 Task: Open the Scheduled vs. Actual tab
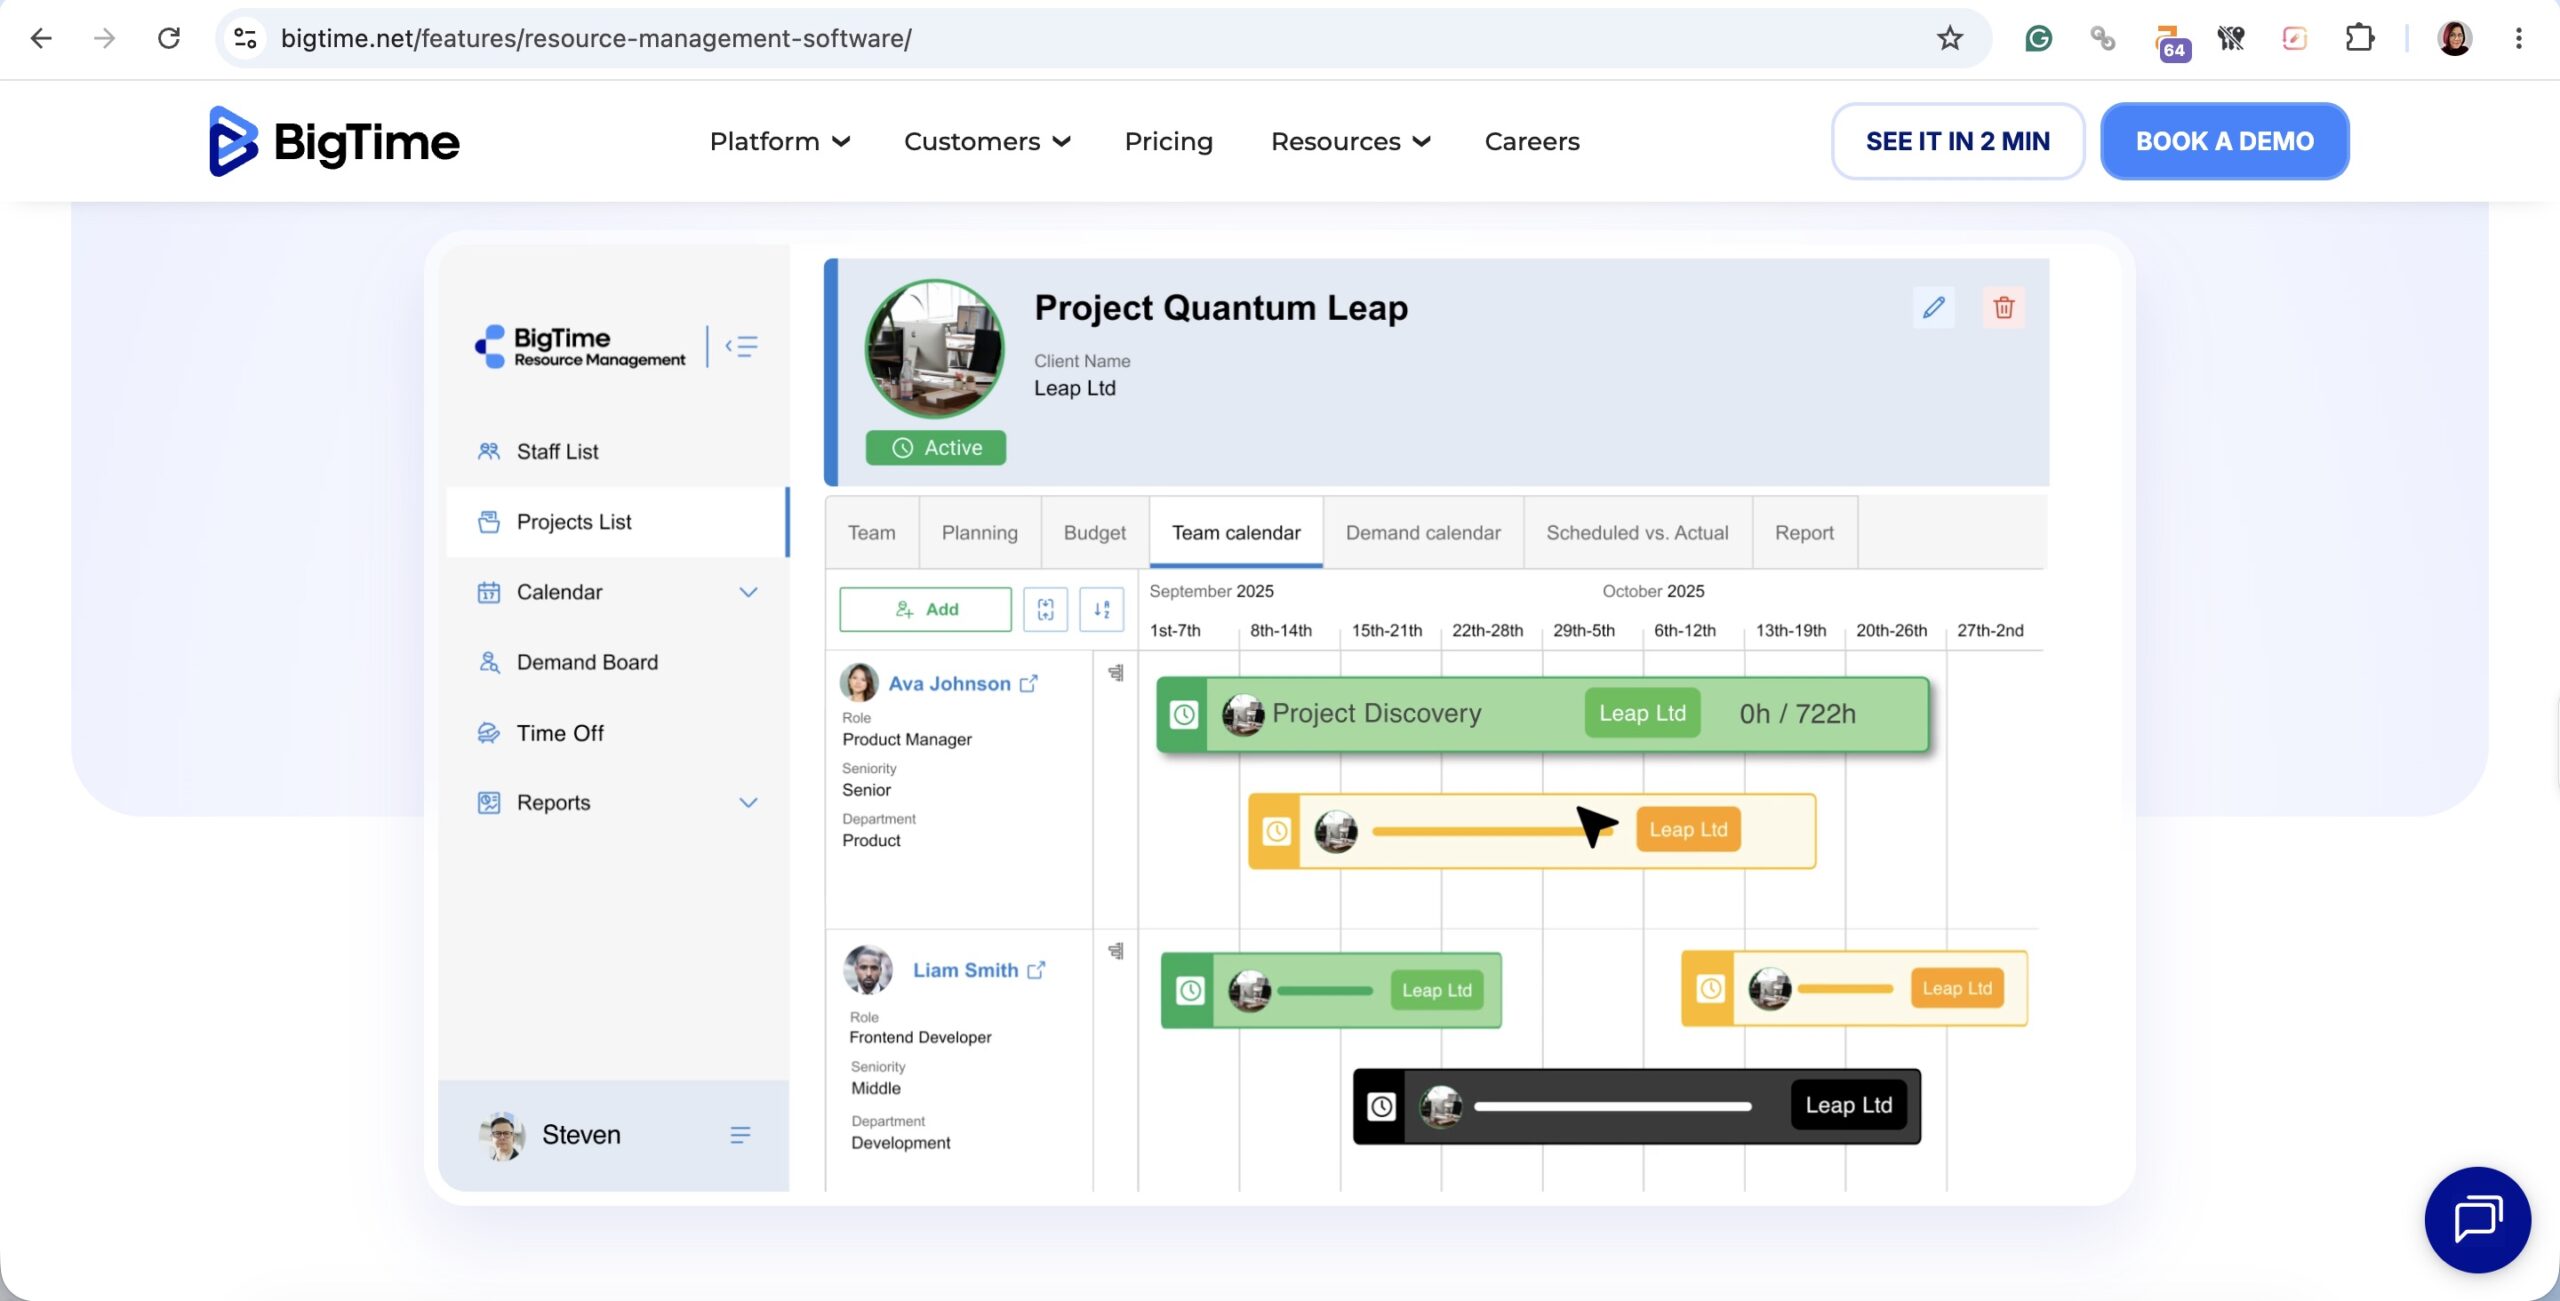[x=1637, y=533]
